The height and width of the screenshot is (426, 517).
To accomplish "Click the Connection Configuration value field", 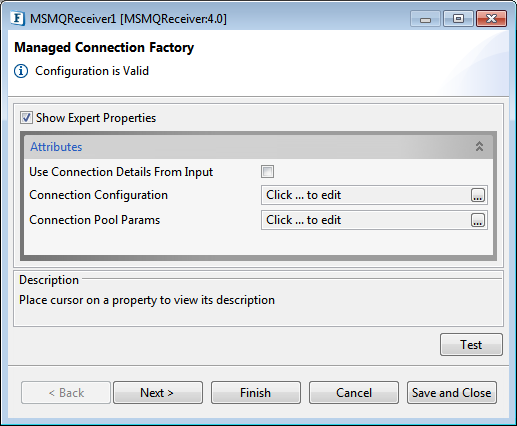I will (366, 195).
